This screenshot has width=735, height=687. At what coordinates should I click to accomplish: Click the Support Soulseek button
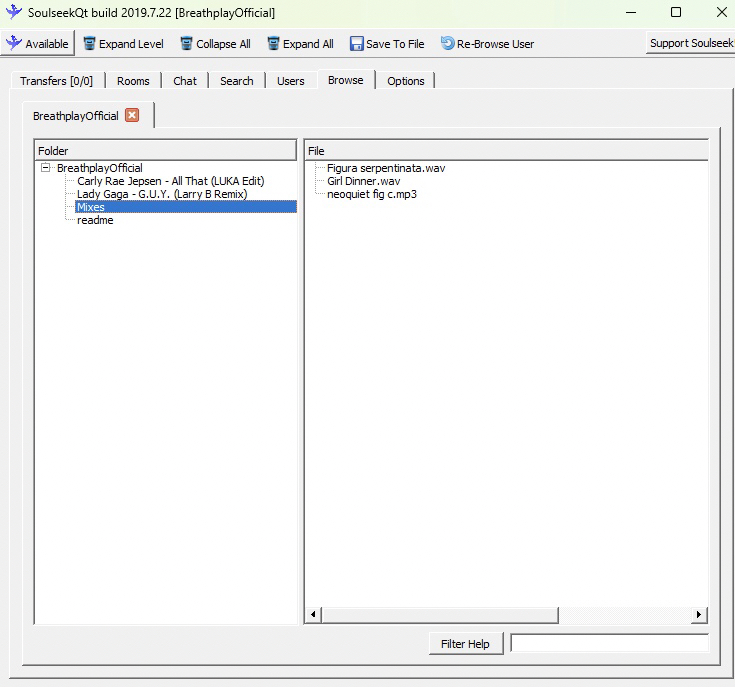[x=691, y=43]
